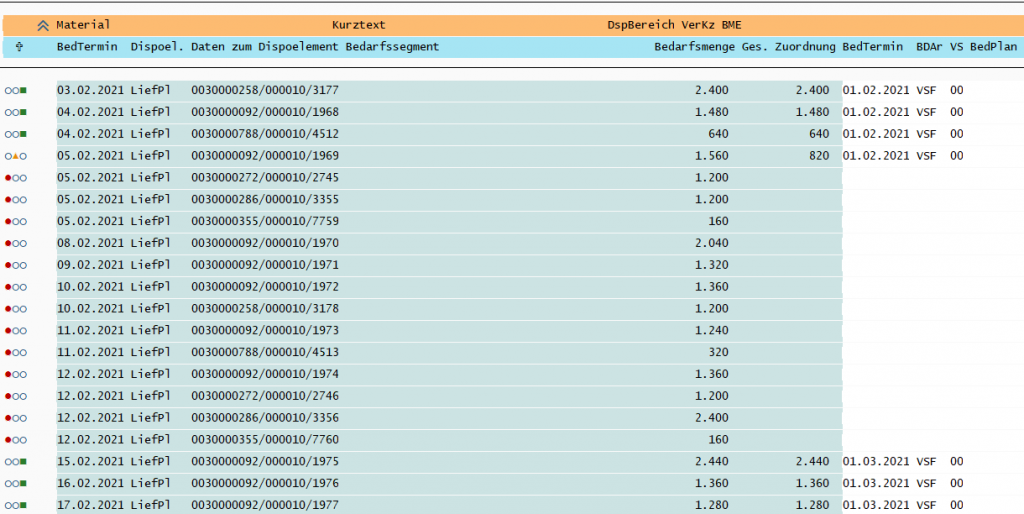Click green status light for row 0030000092/000010/1968
This screenshot has height=514, width=1024.
[23, 112]
